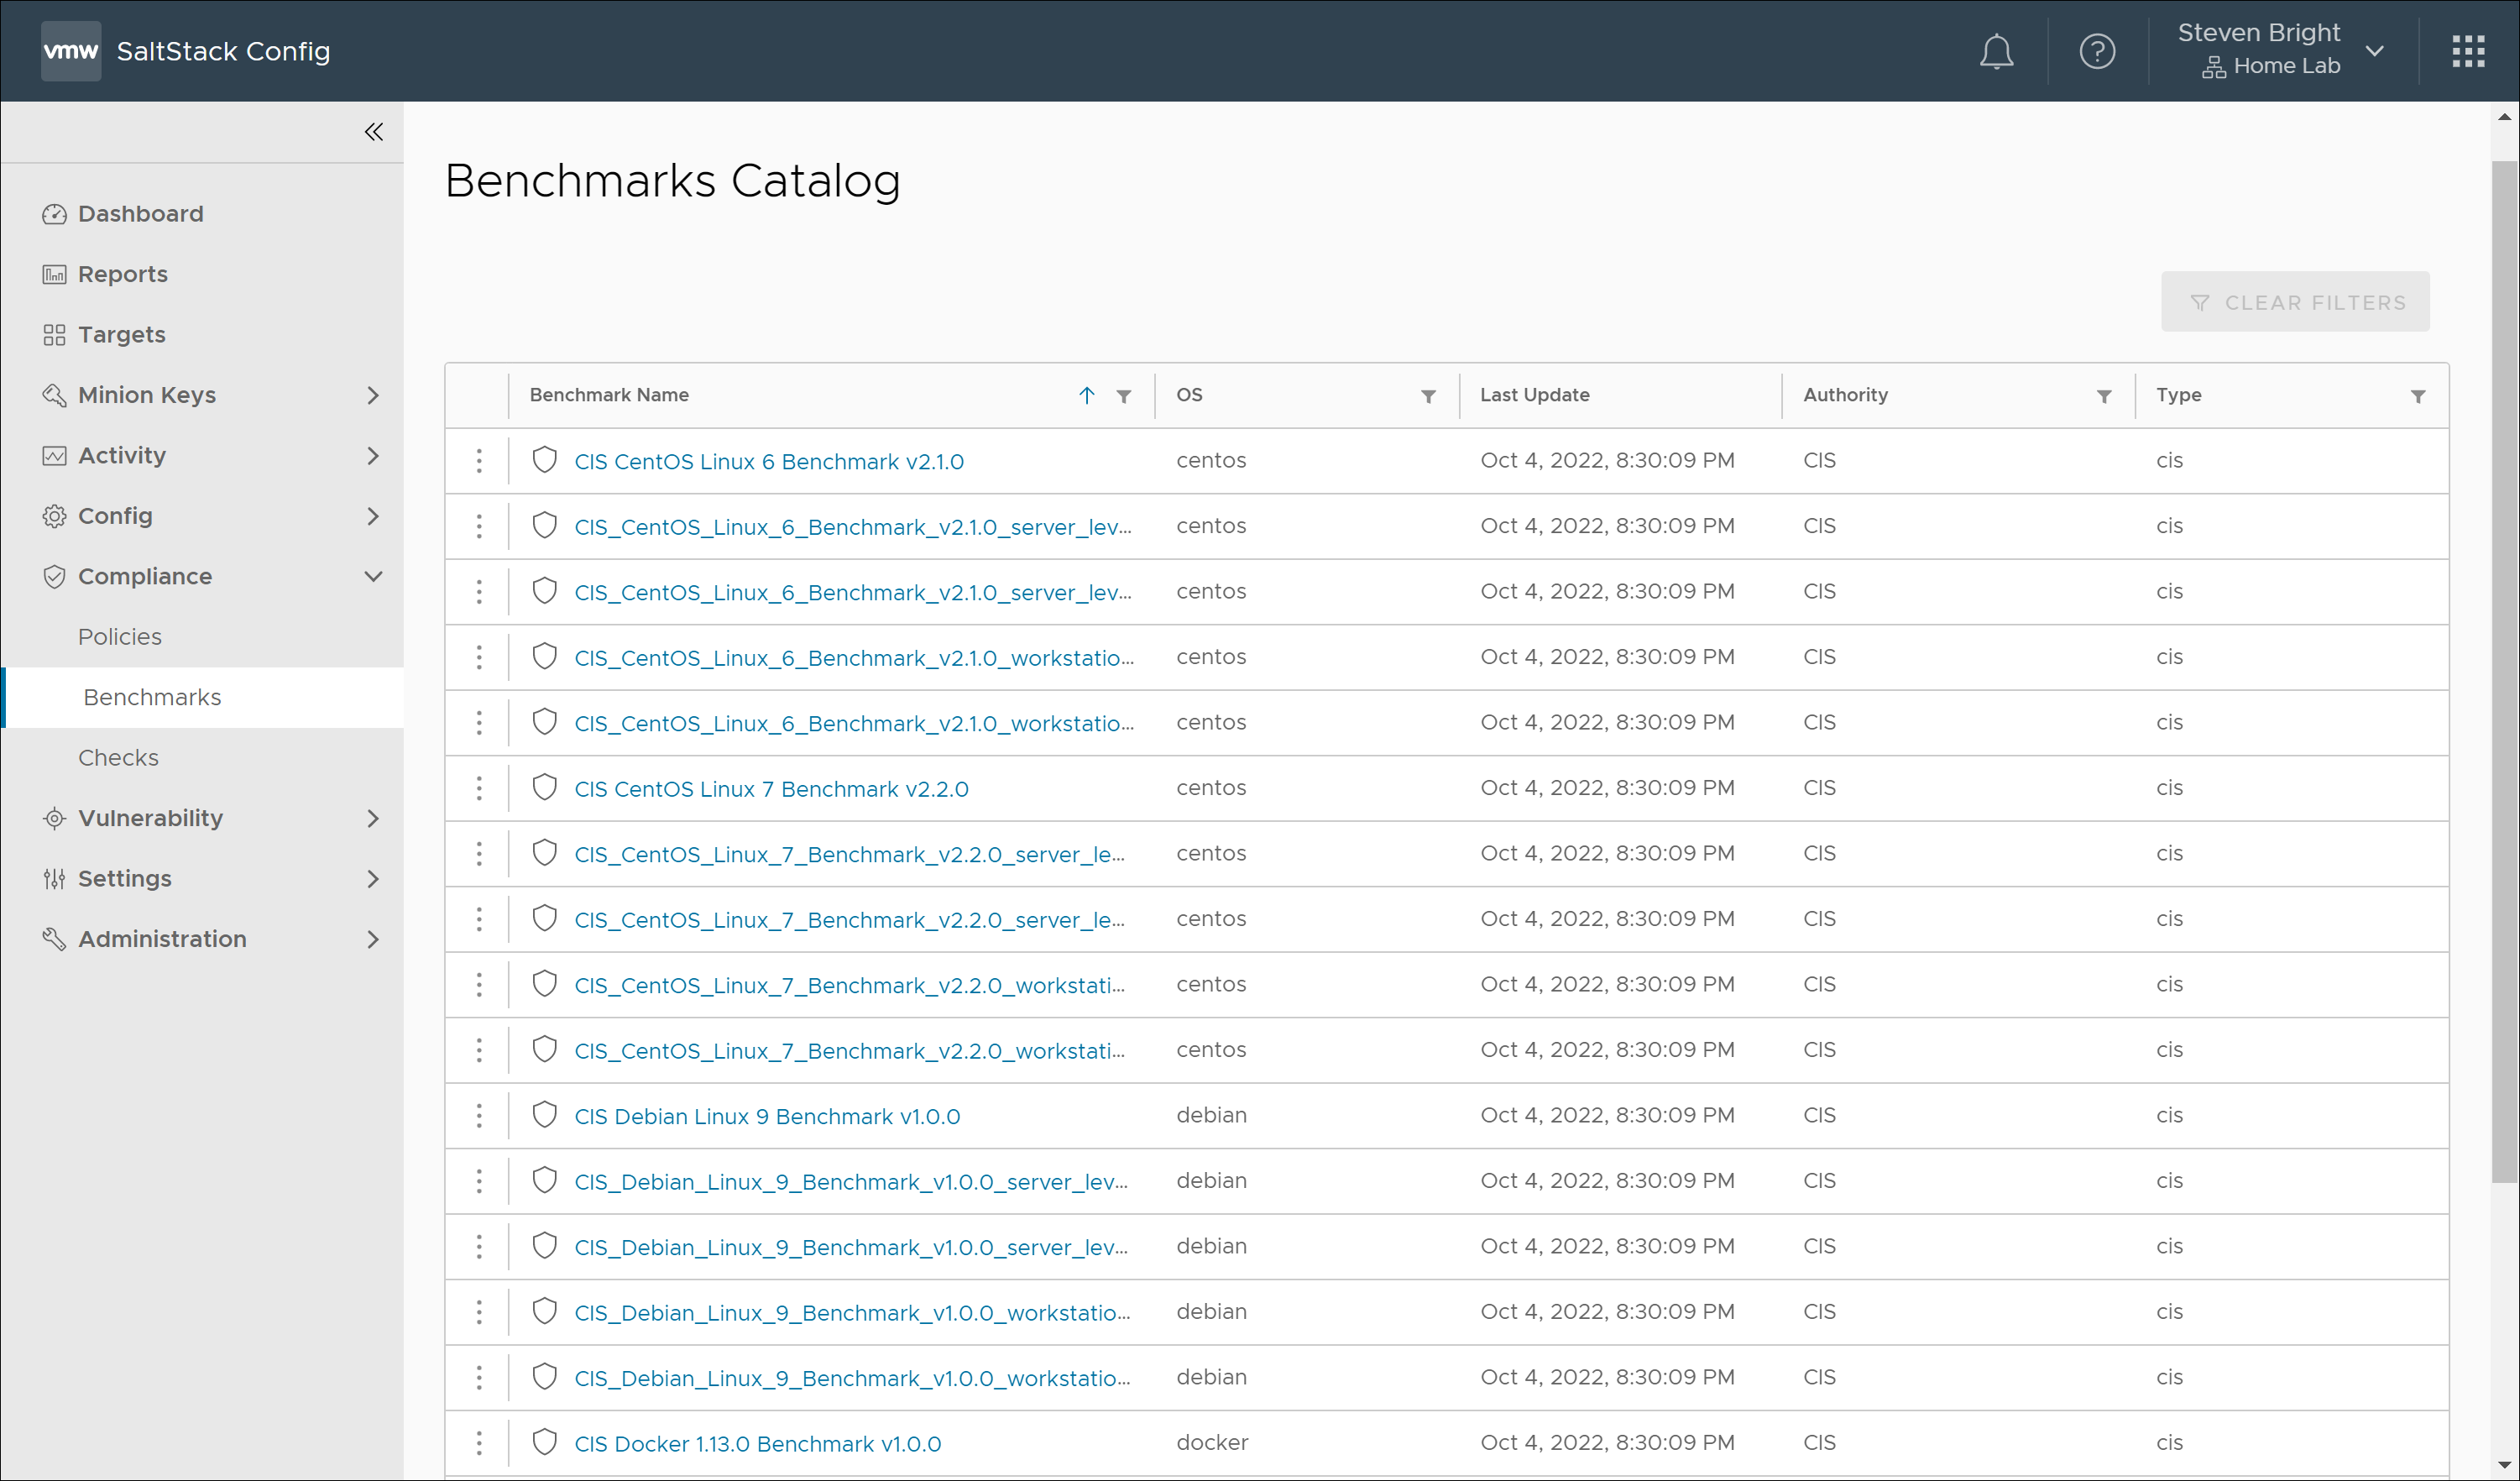The image size is (2520, 1481).
Task: Open Authority column filter icon
Action: 2103,396
